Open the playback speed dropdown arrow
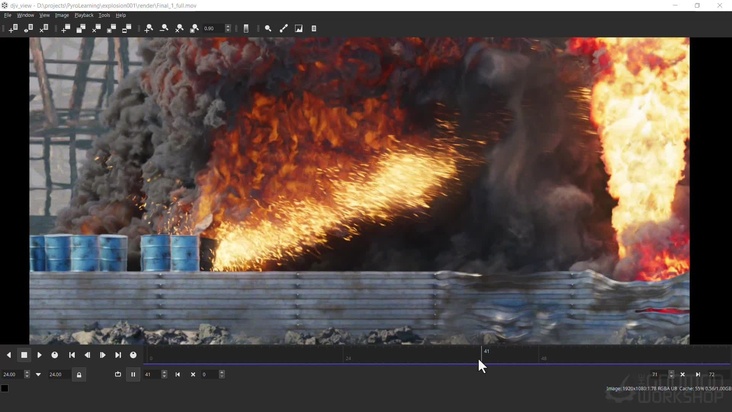732x412 pixels. pos(38,374)
